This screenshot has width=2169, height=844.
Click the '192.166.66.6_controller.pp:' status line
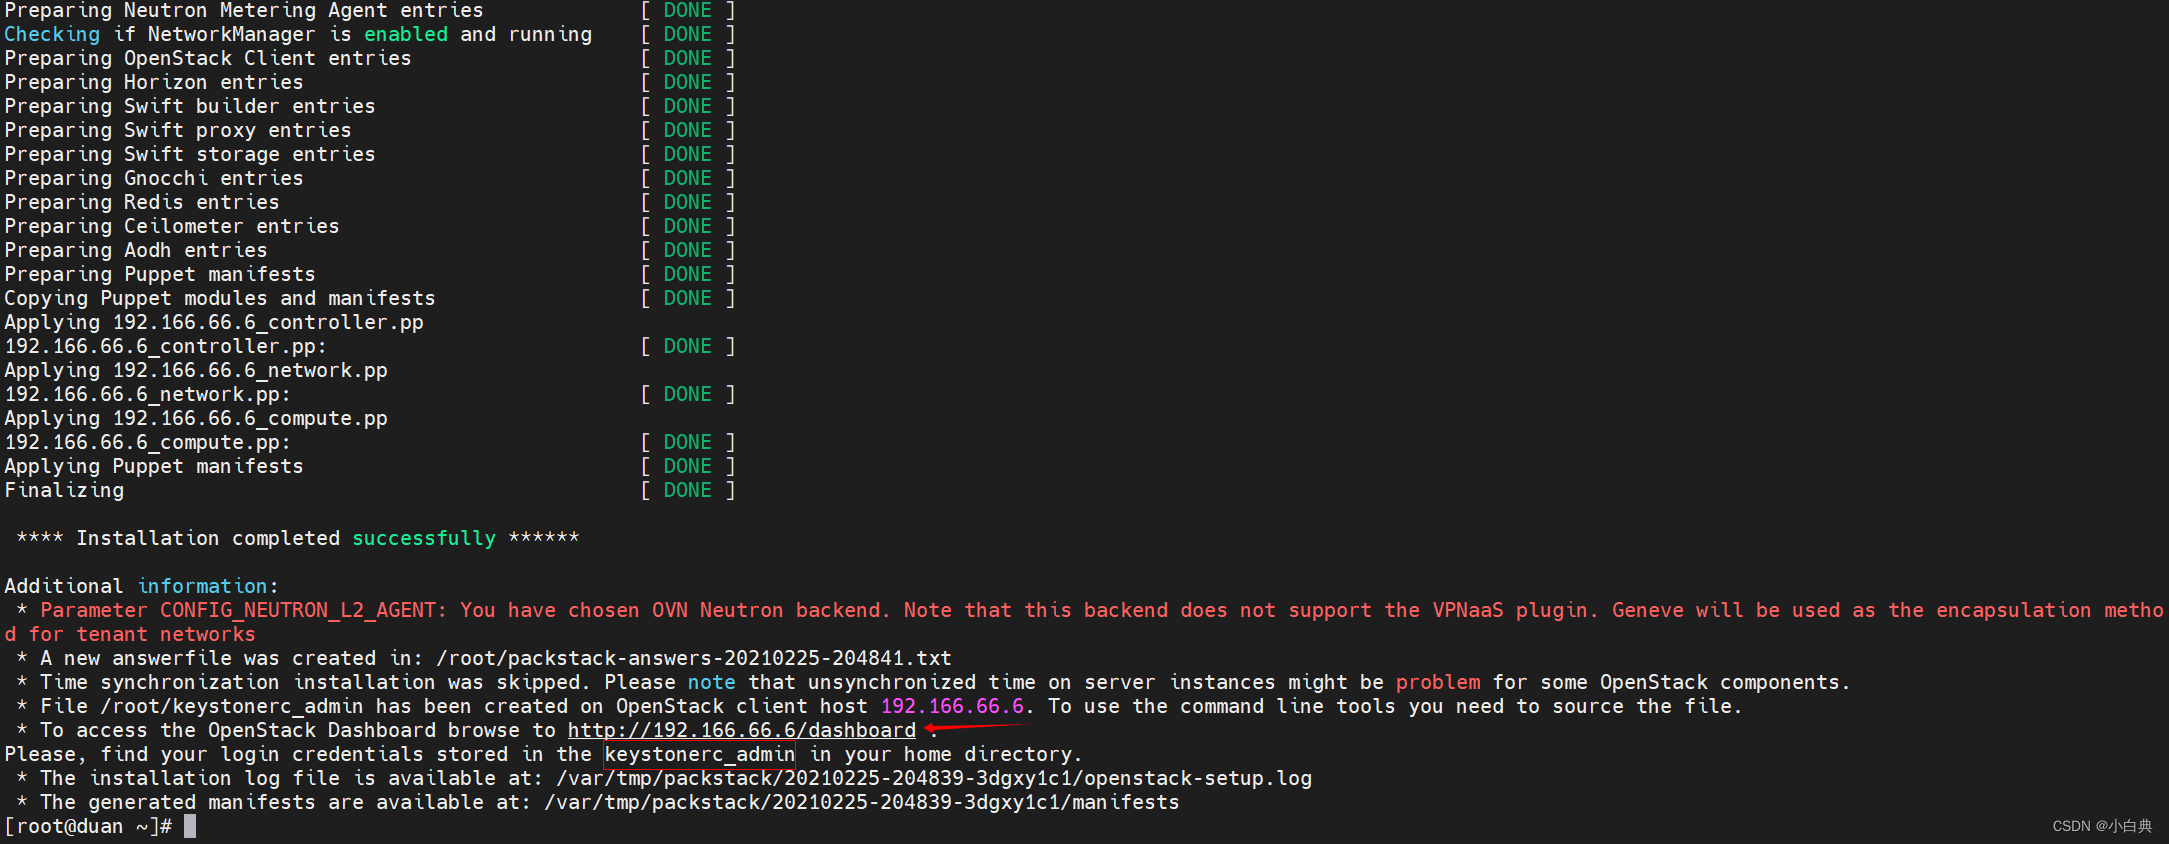[x=165, y=346]
